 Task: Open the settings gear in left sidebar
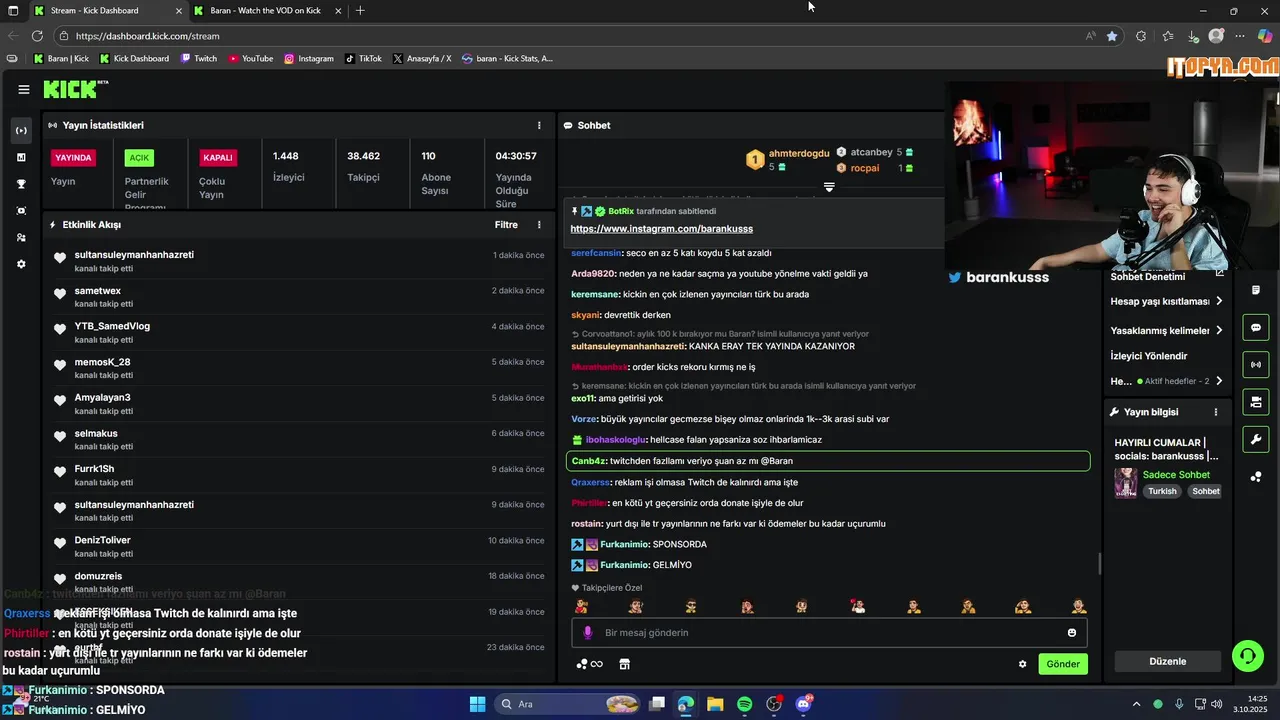point(21,264)
